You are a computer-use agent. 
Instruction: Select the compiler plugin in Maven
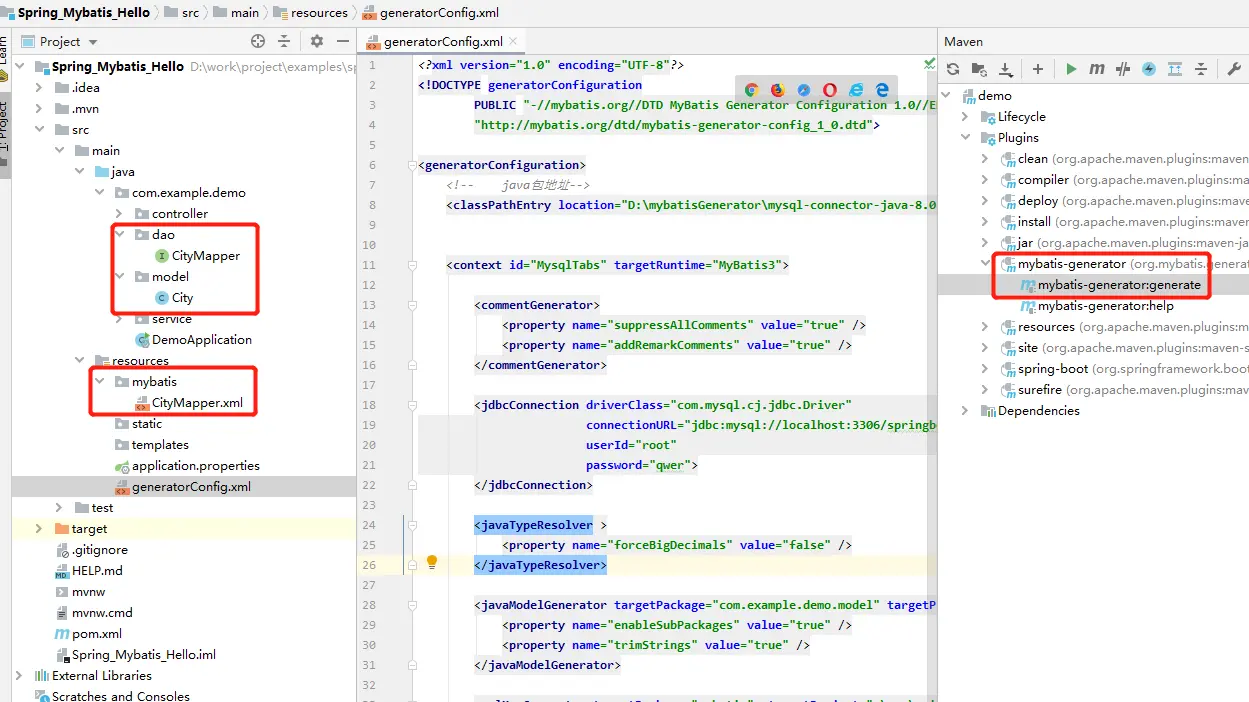tap(1043, 179)
